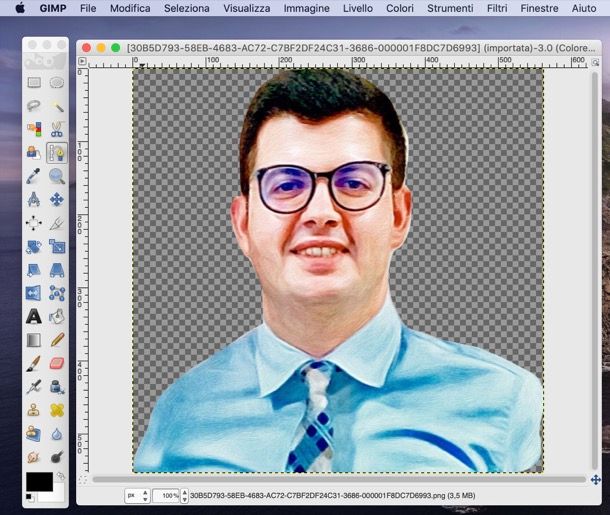610x515 pixels.
Task: Select the Alignment tool
Action: (x=34, y=223)
